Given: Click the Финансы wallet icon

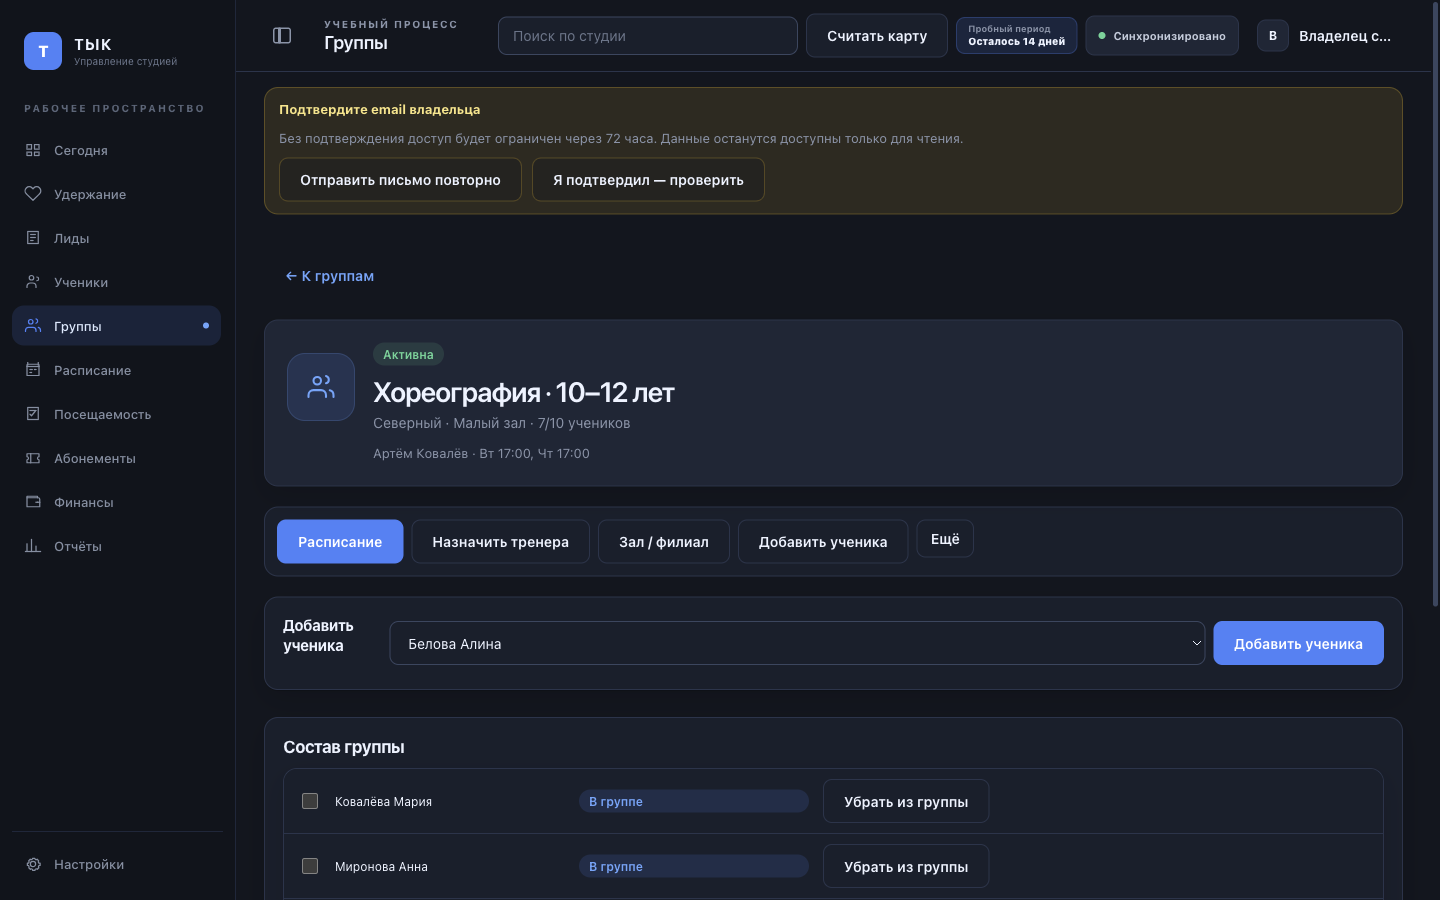Looking at the screenshot, I should tap(33, 502).
